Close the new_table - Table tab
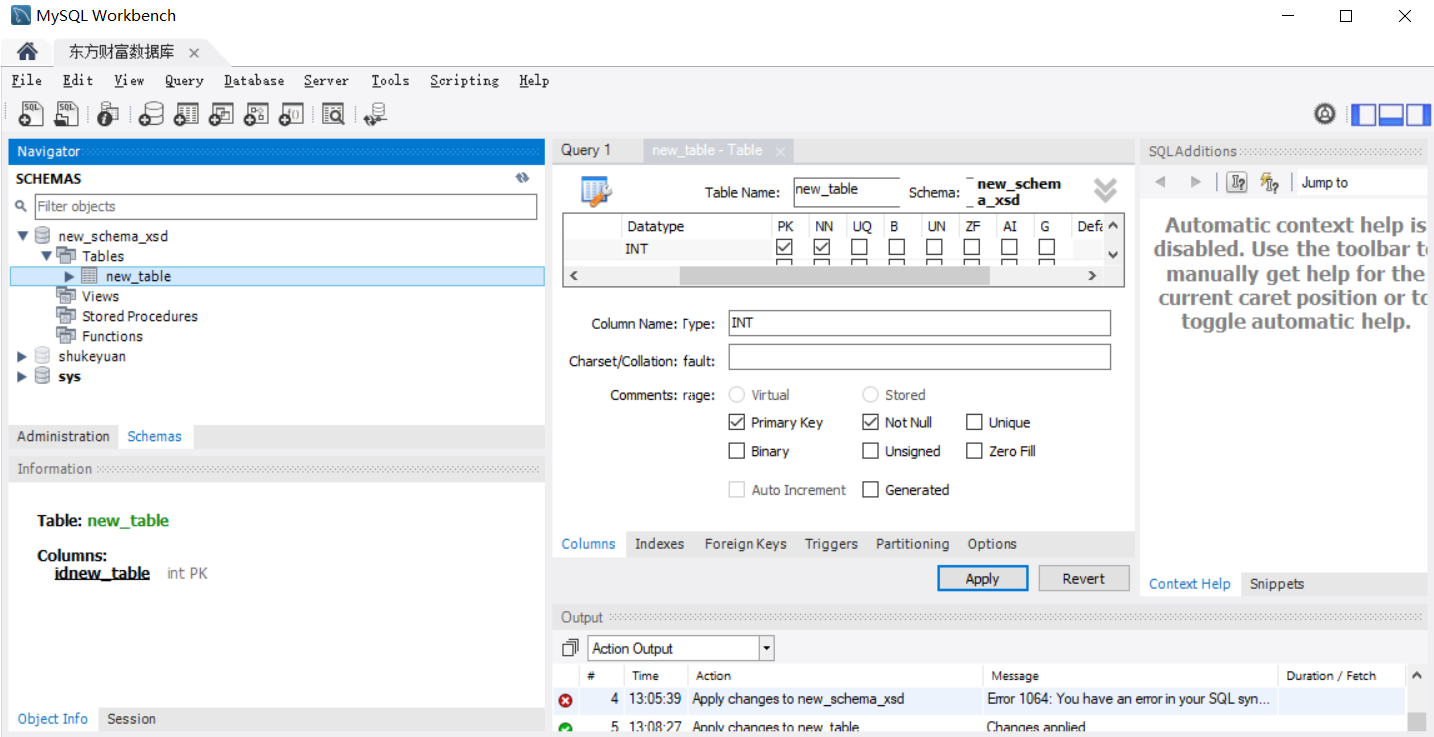The width and height of the screenshot is (1434, 737). (x=780, y=151)
